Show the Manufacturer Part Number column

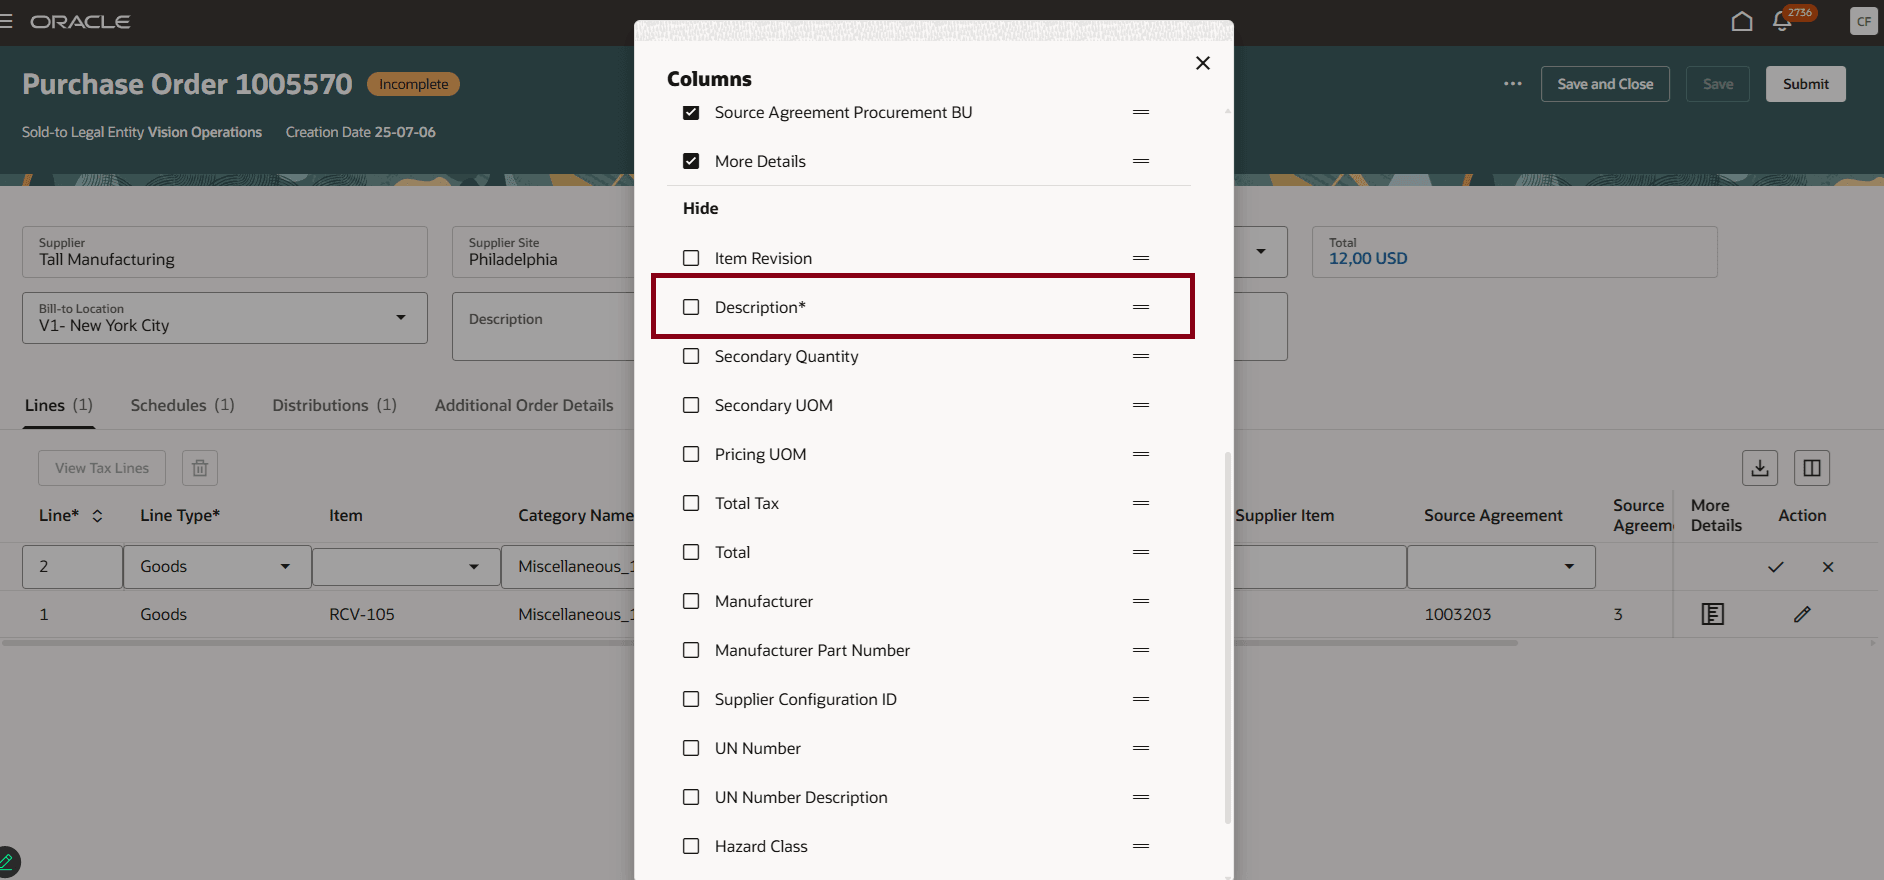(691, 650)
